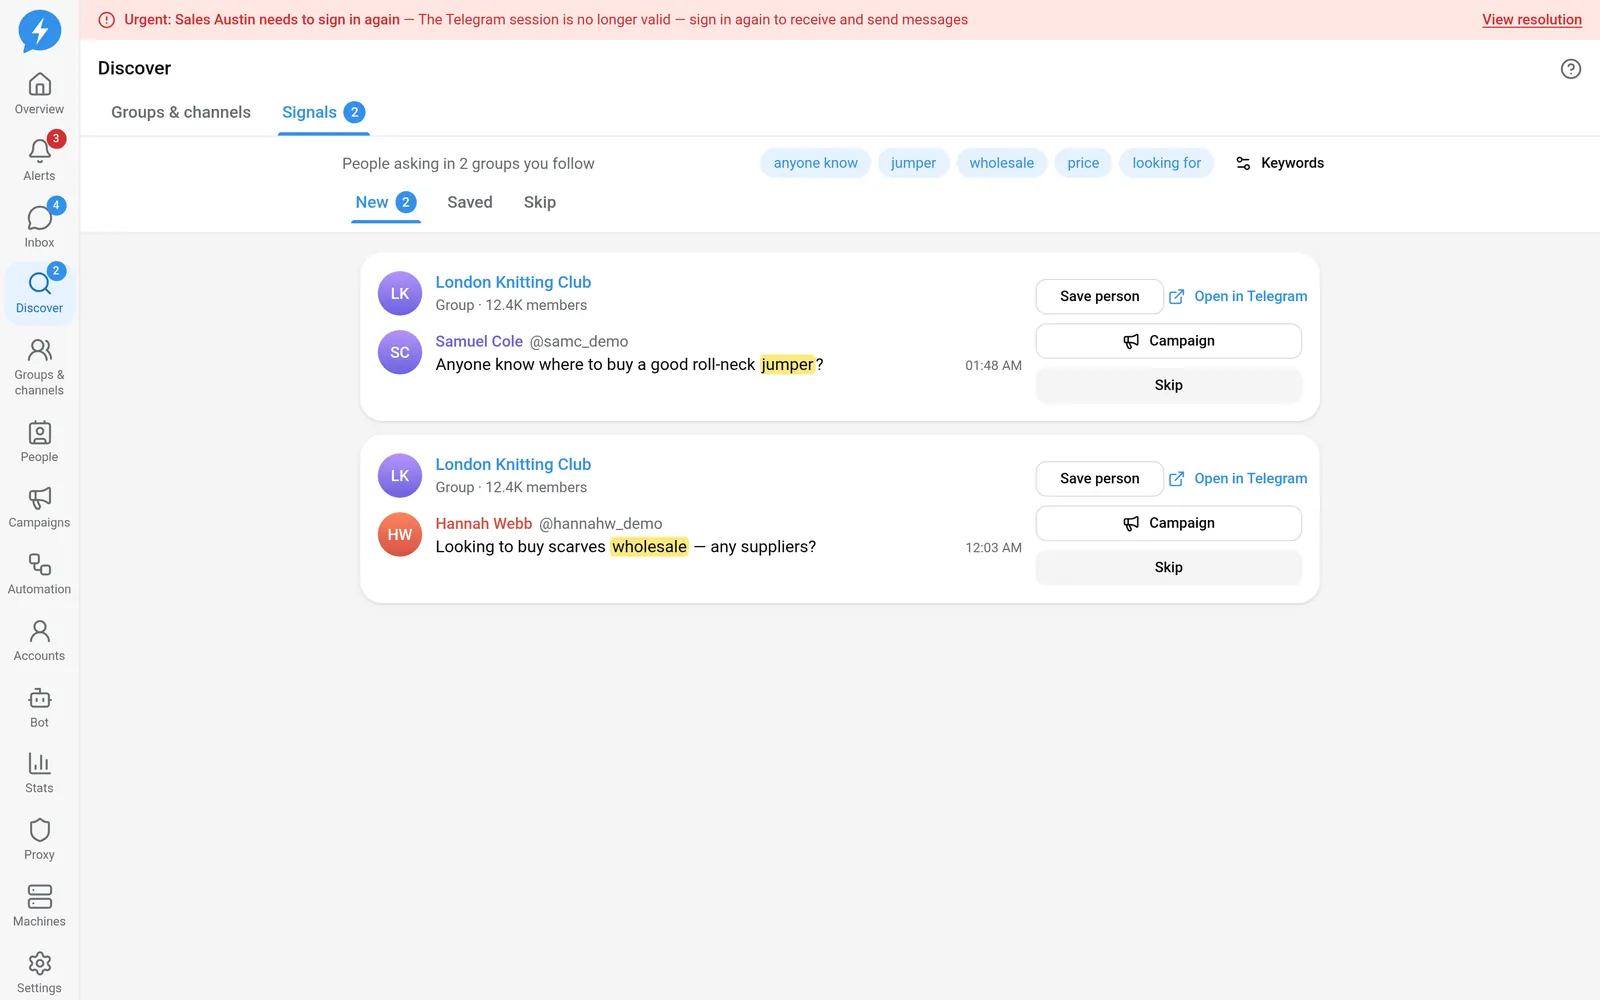This screenshot has width=1600, height=1000.
Task: Switch to Skip signals subtab
Action: point(540,202)
